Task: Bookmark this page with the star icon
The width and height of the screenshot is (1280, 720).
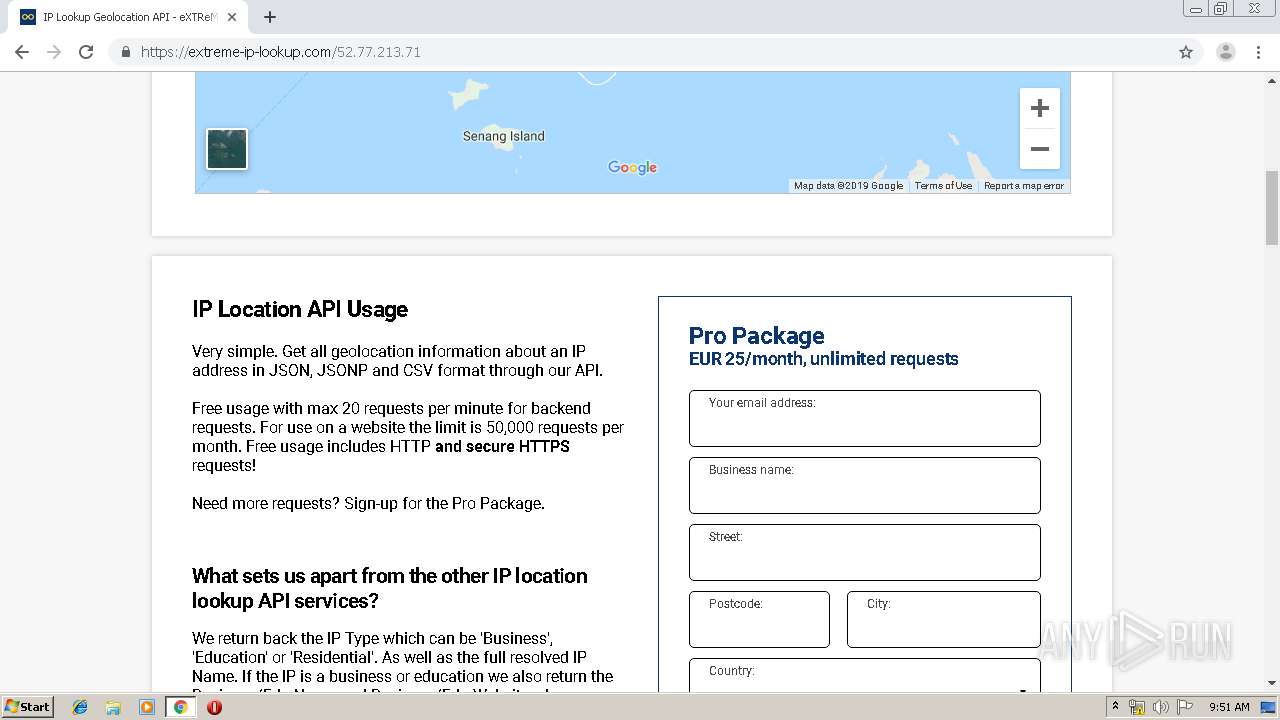Action: 1186,52
